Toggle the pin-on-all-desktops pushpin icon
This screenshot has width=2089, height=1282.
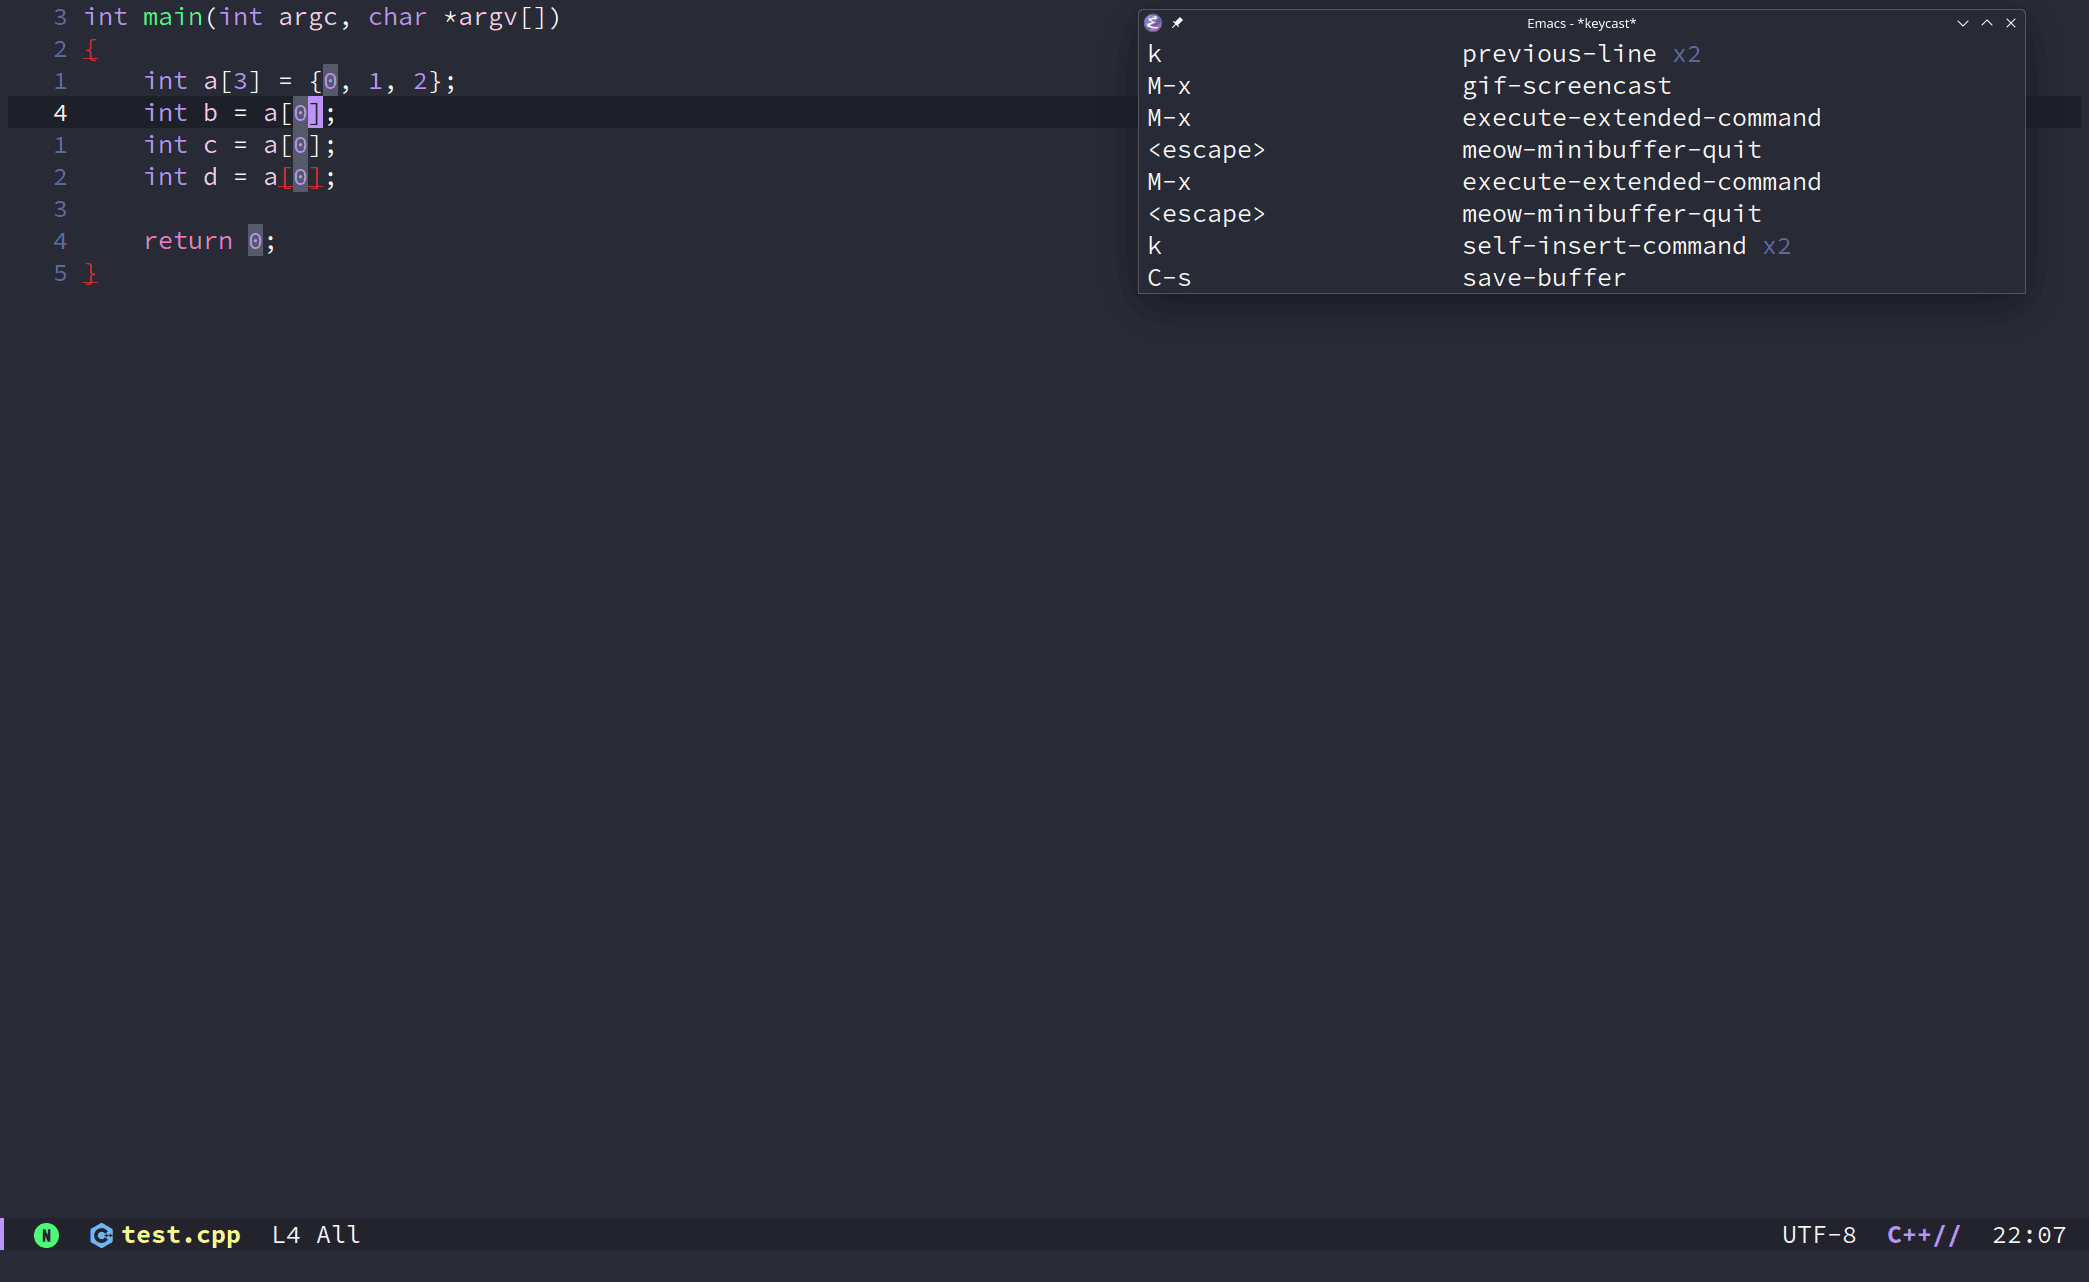1177,23
